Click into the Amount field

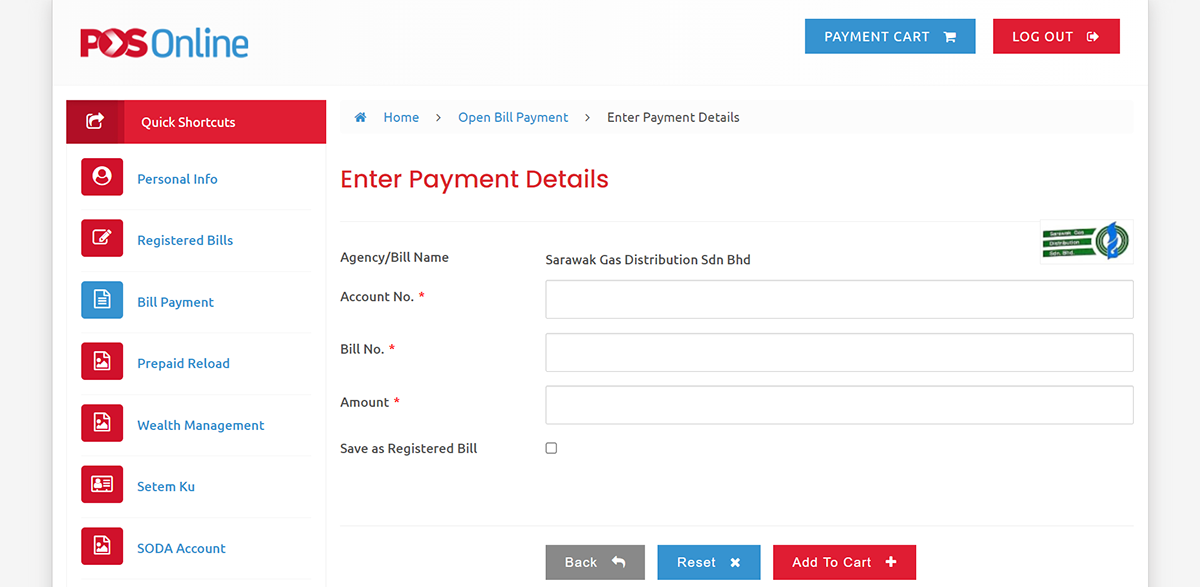click(839, 405)
